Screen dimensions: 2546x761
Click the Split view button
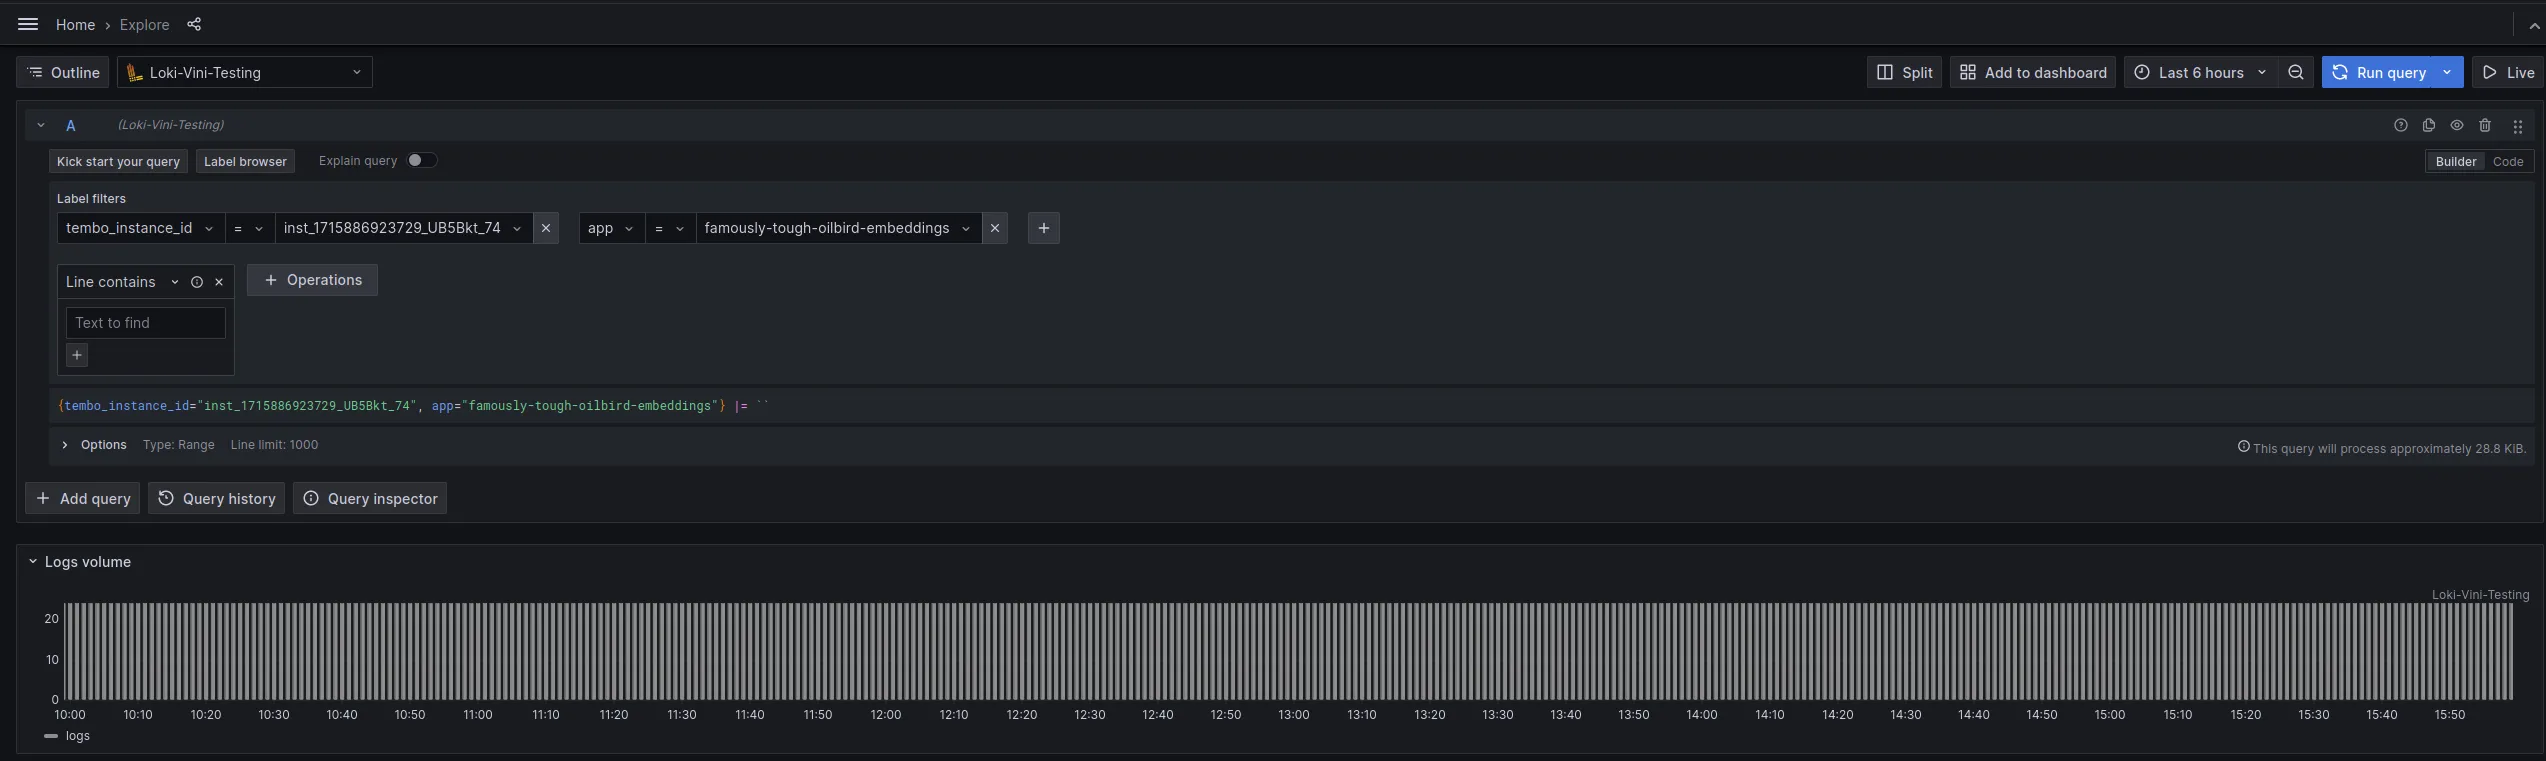tap(1904, 72)
